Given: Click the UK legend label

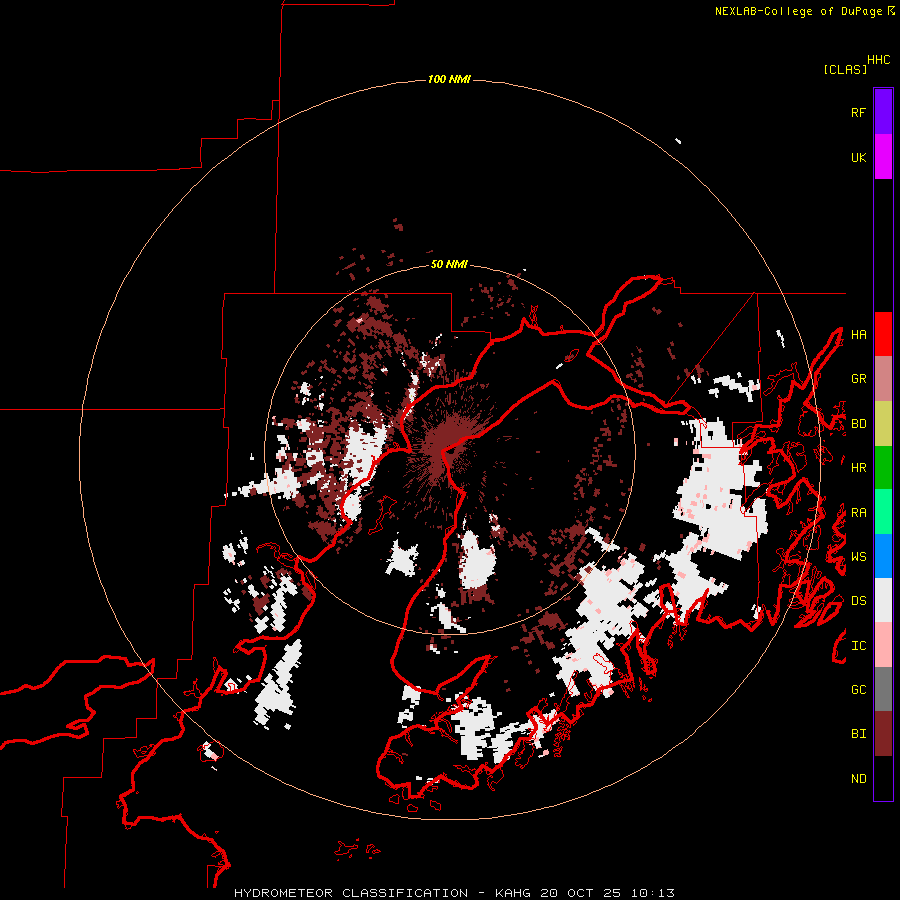Looking at the screenshot, I should pos(858,157).
